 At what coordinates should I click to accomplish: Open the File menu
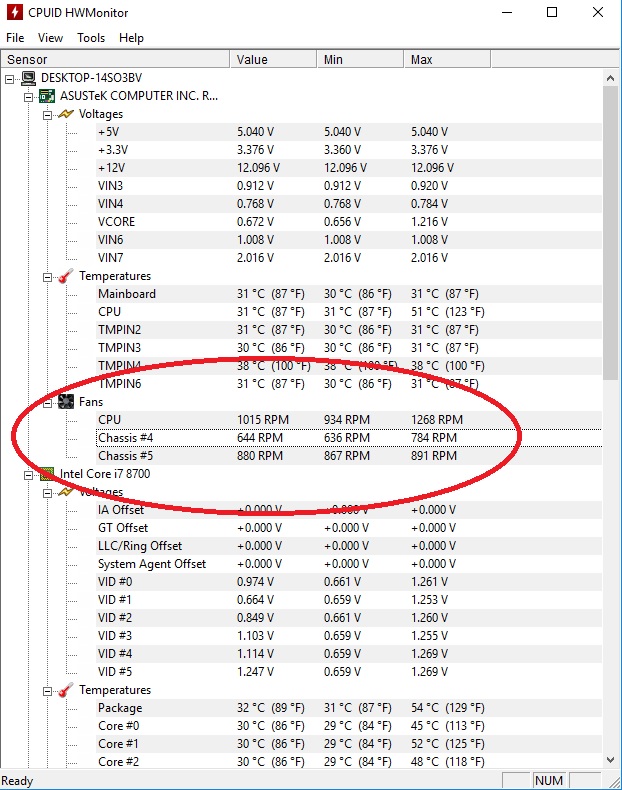pyautogui.click(x=15, y=38)
